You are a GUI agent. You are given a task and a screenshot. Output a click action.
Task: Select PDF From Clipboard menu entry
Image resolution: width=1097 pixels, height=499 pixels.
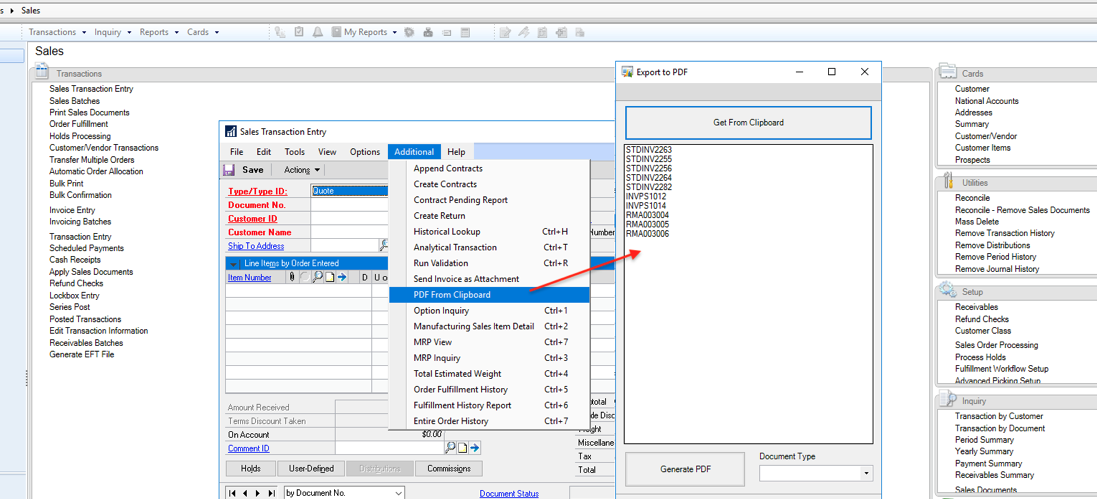click(x=489, y=295)
